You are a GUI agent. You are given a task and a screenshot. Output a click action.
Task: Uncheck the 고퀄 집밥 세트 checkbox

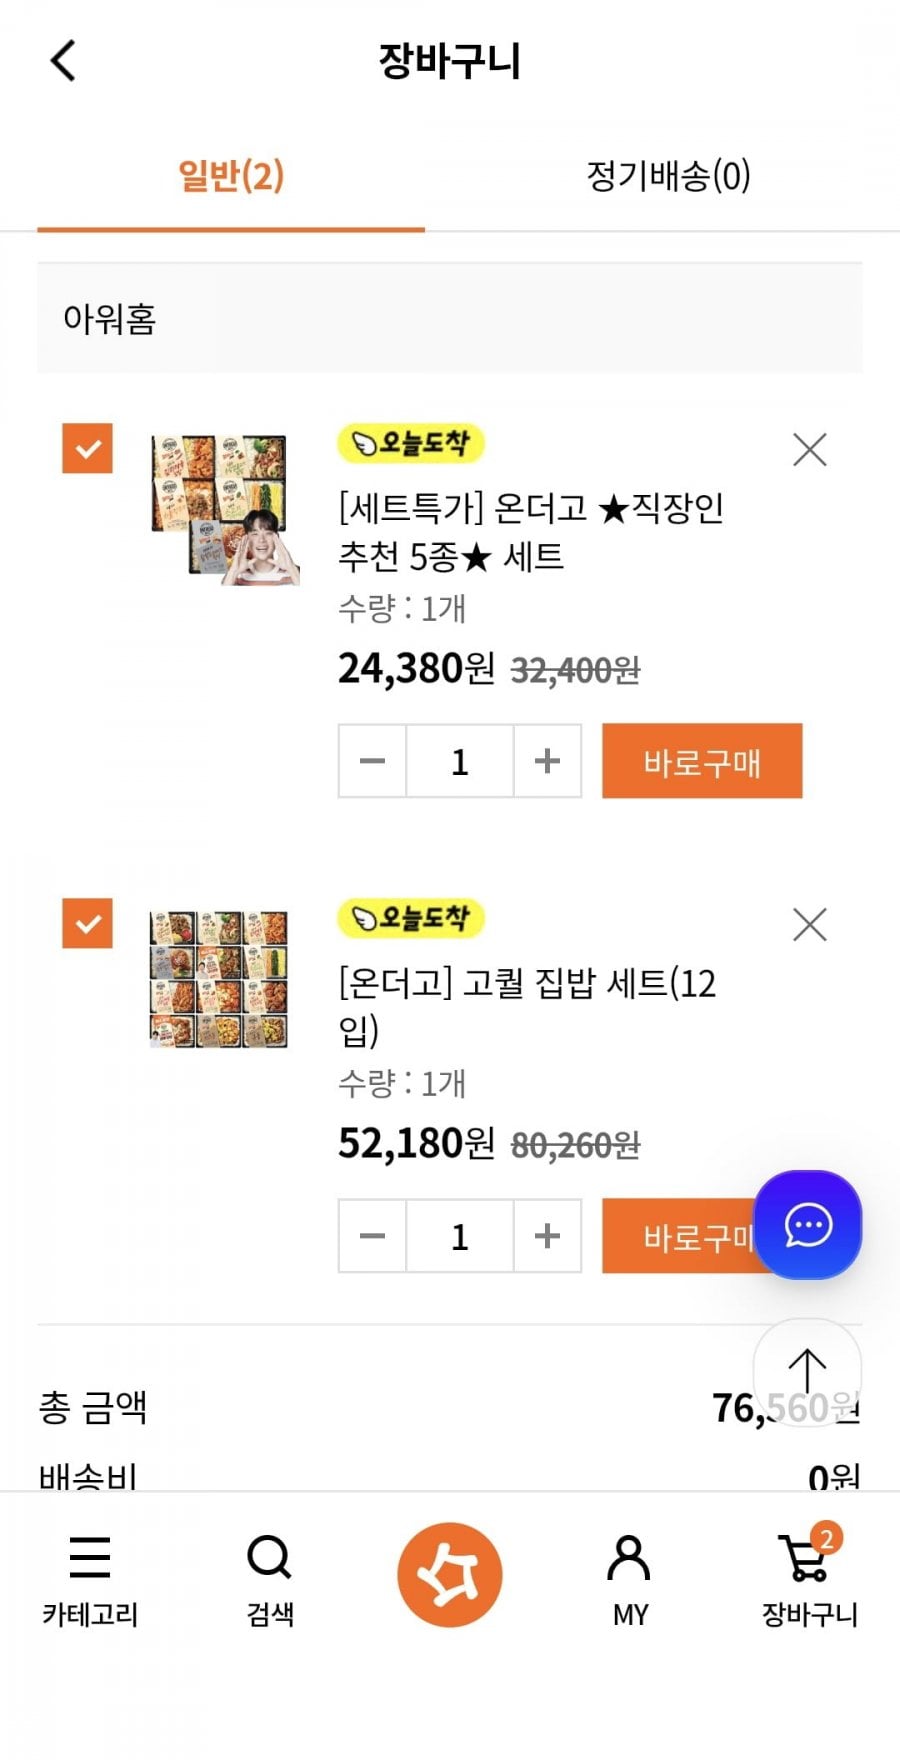coord(88,923)
